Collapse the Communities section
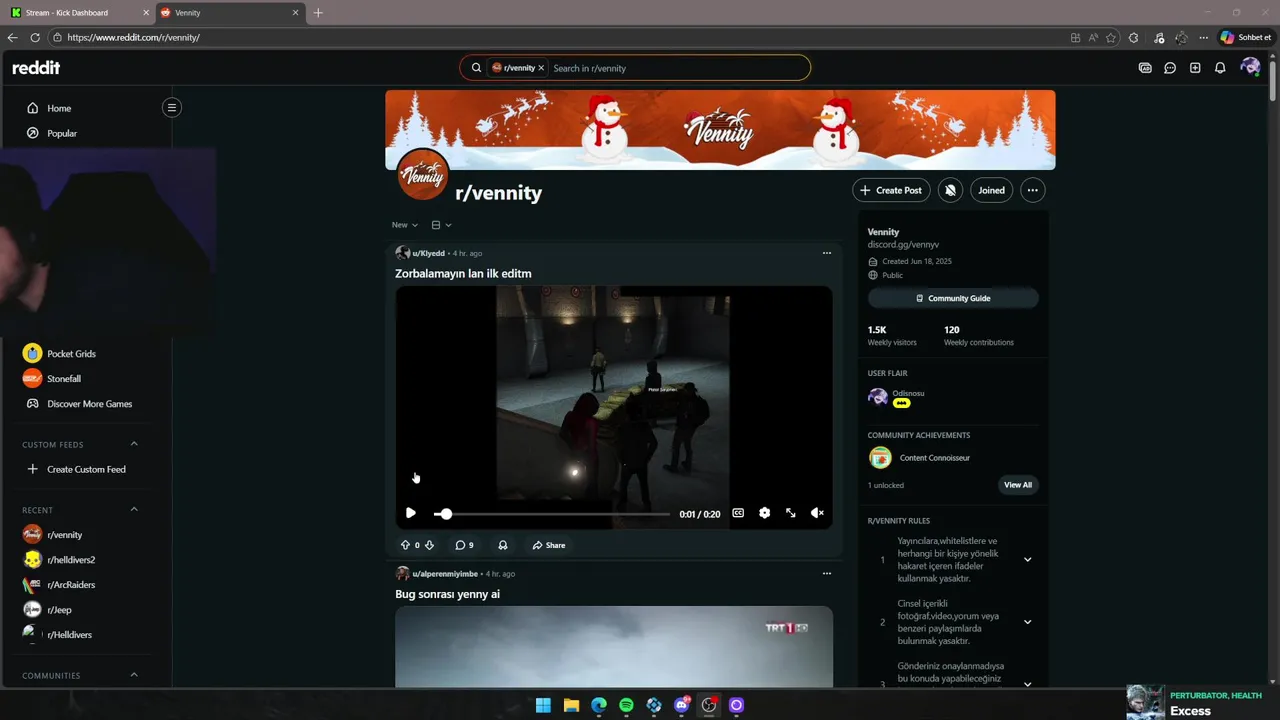The height and width of the screenshot is (720, 1280). pos(134,675)
